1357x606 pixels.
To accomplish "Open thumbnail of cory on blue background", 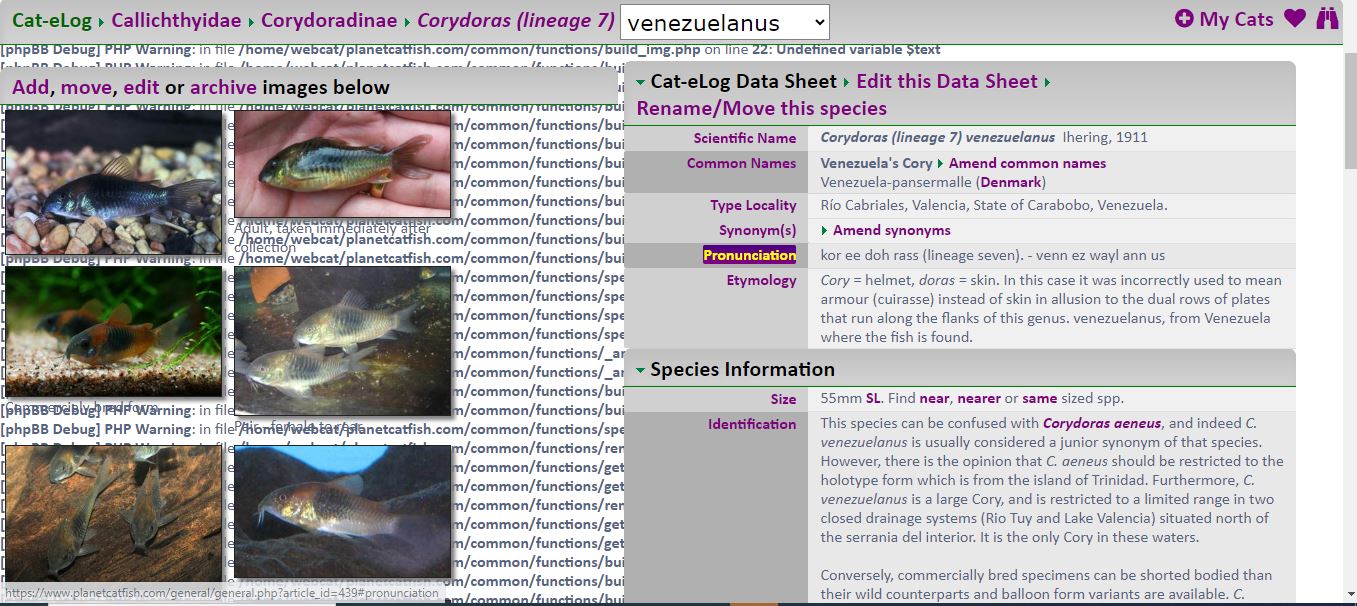I will (x=342, y=512).
